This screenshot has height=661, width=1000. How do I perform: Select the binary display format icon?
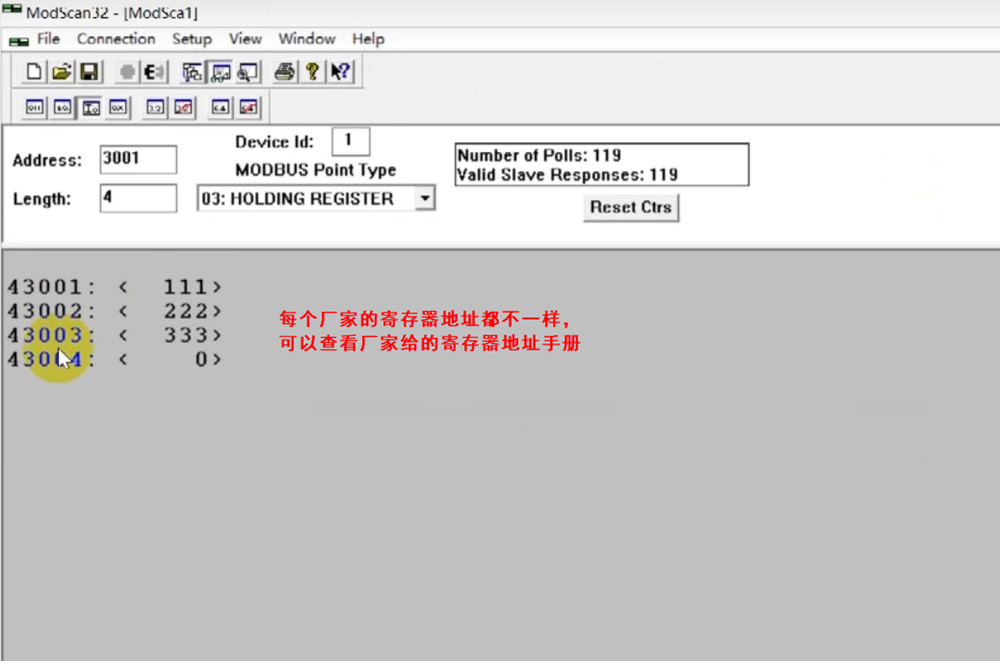click(35, 107)
